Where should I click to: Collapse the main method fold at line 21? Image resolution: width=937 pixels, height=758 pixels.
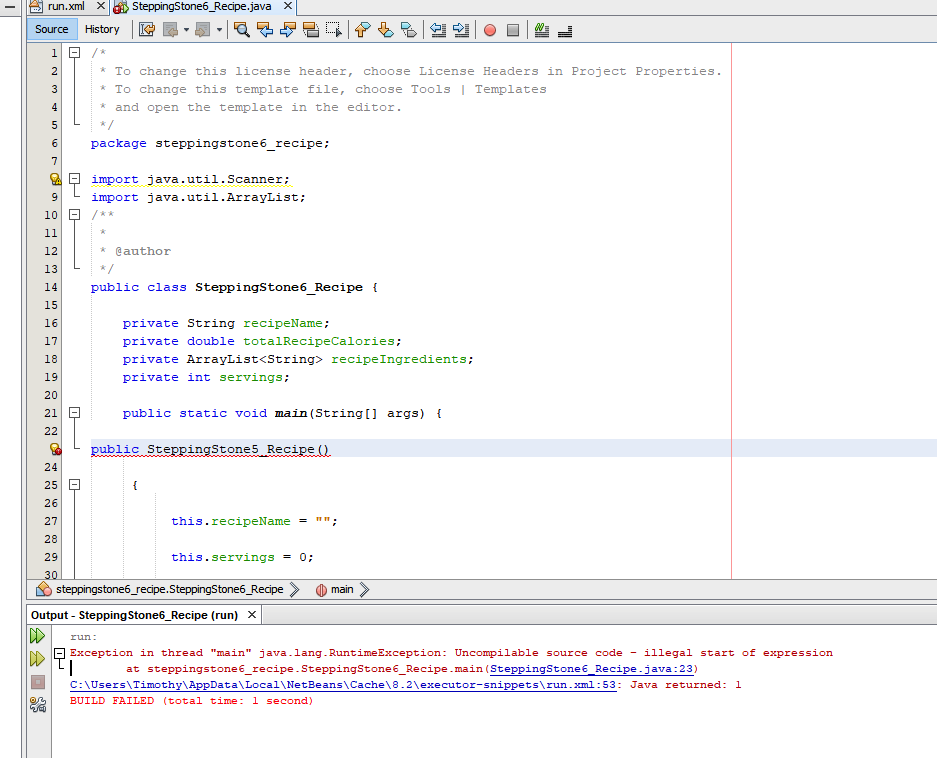(x=75, y=412)
